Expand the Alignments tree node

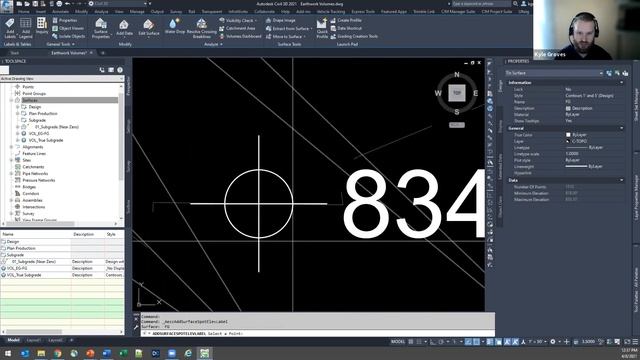(11, 147)
